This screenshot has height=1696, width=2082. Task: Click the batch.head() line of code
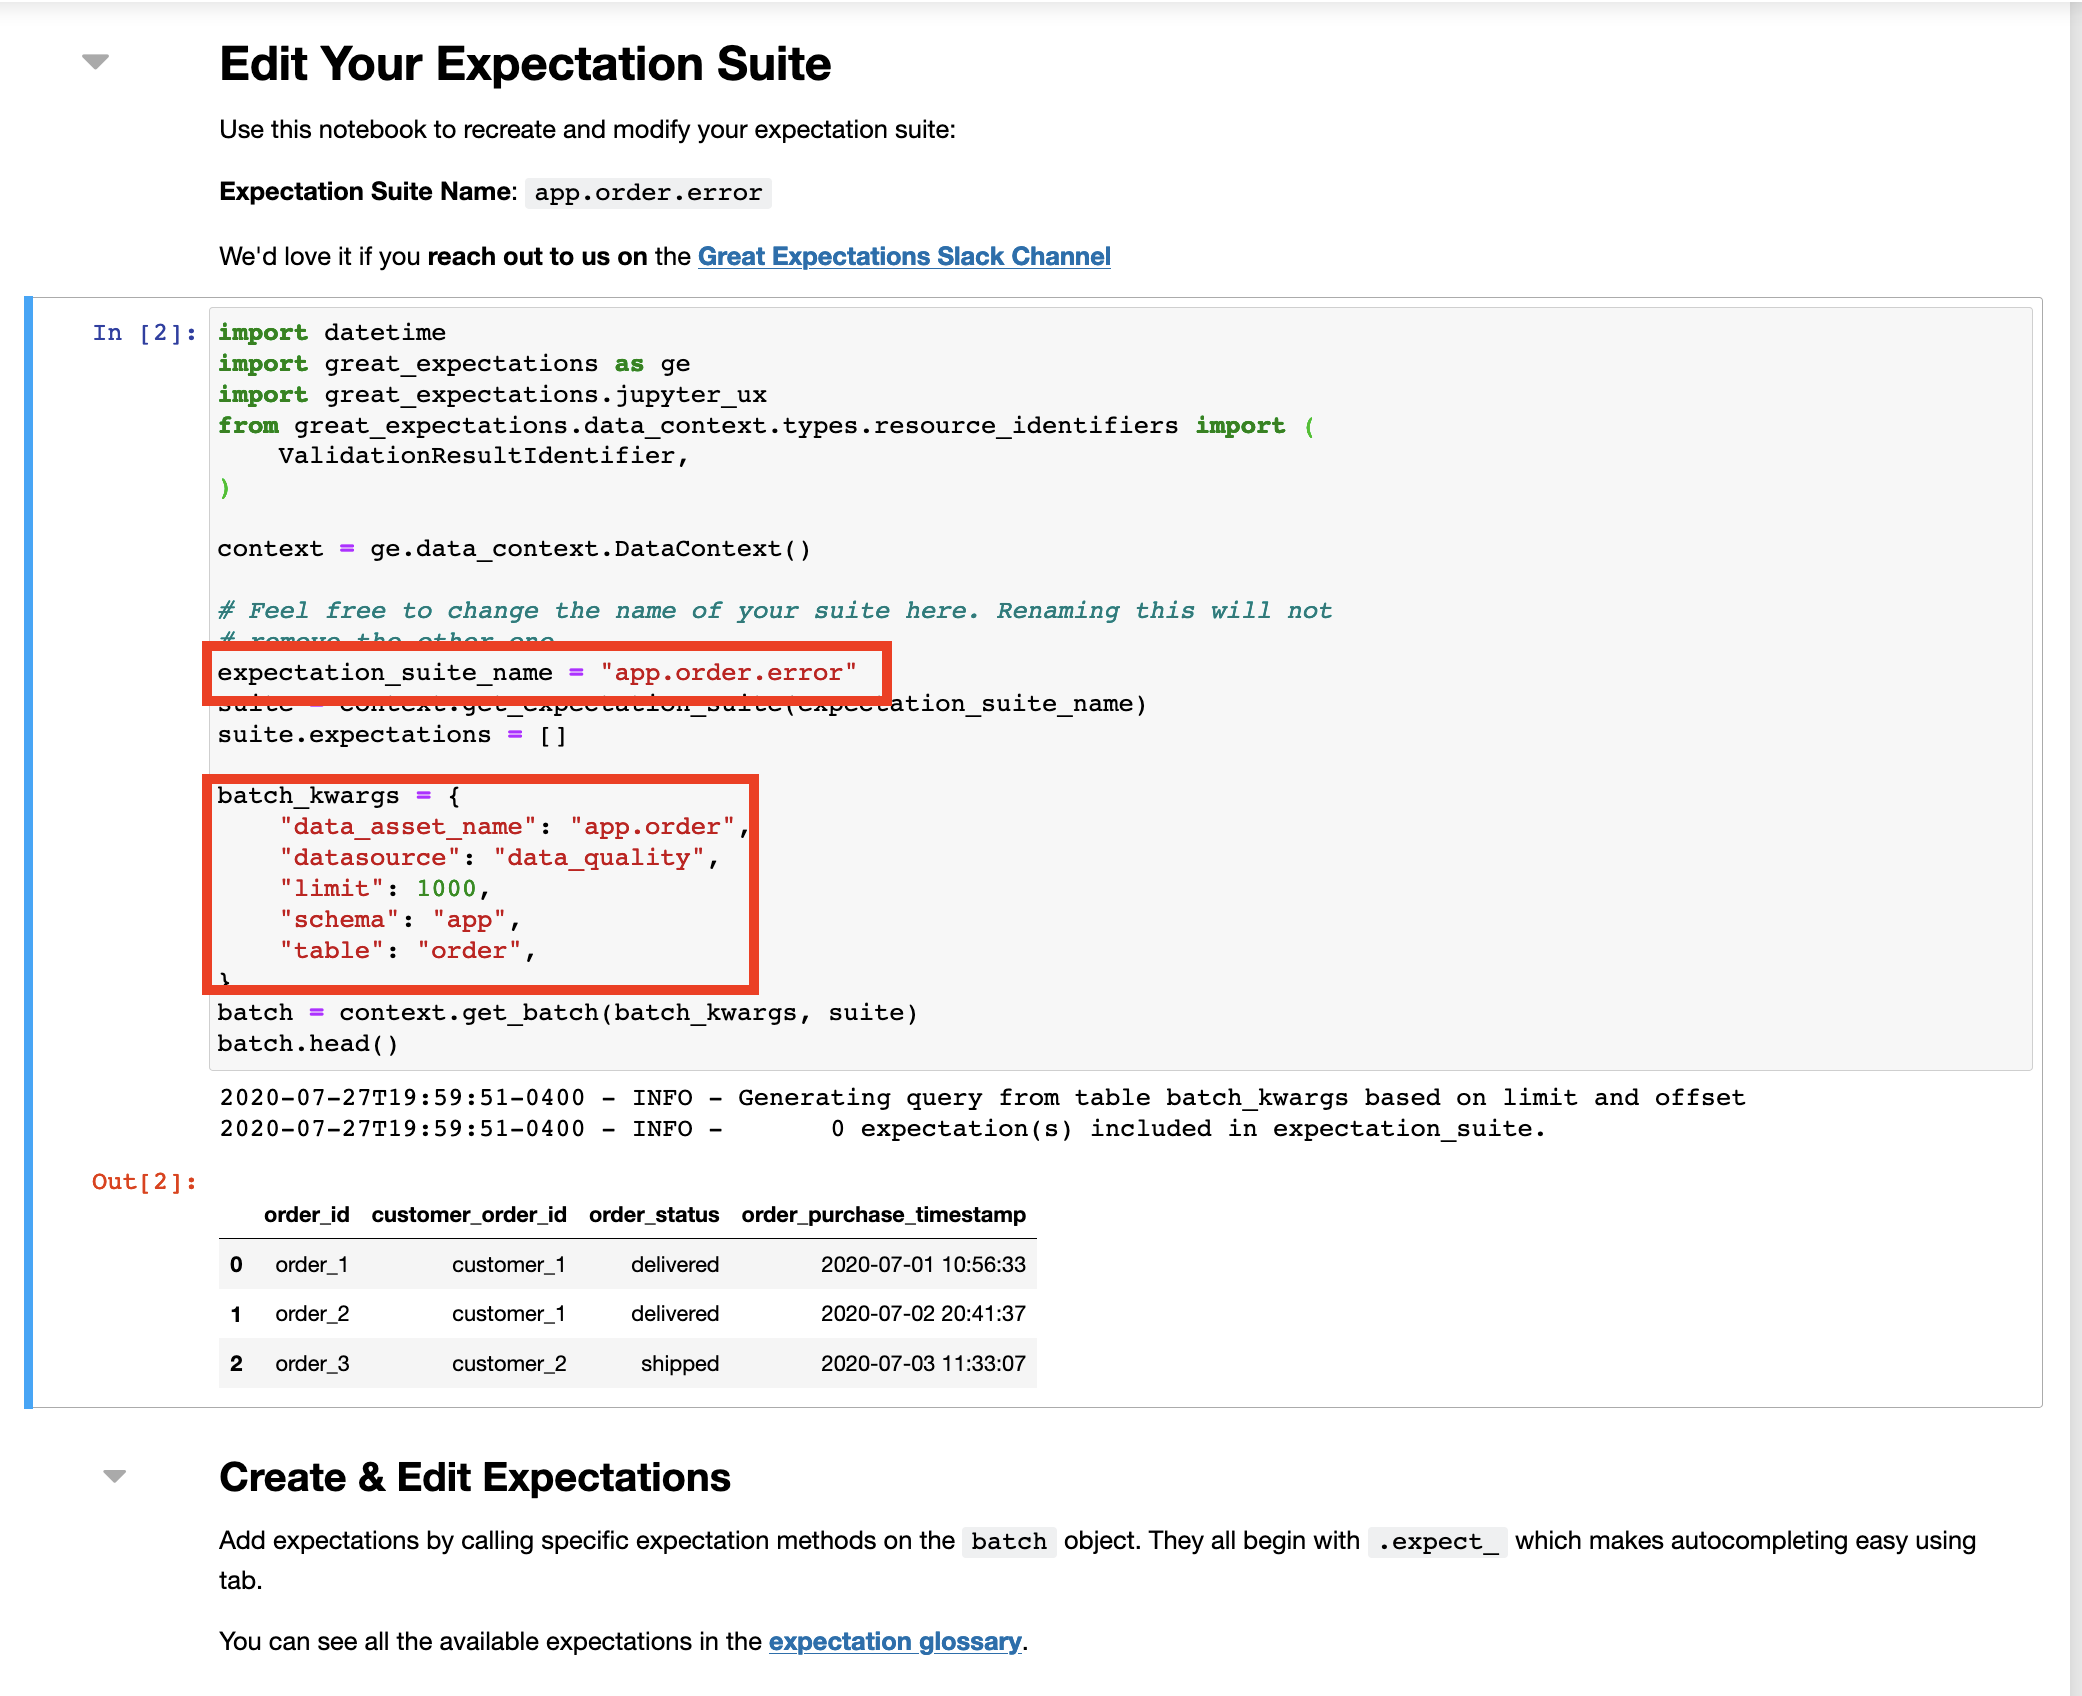click(307, 1043)
